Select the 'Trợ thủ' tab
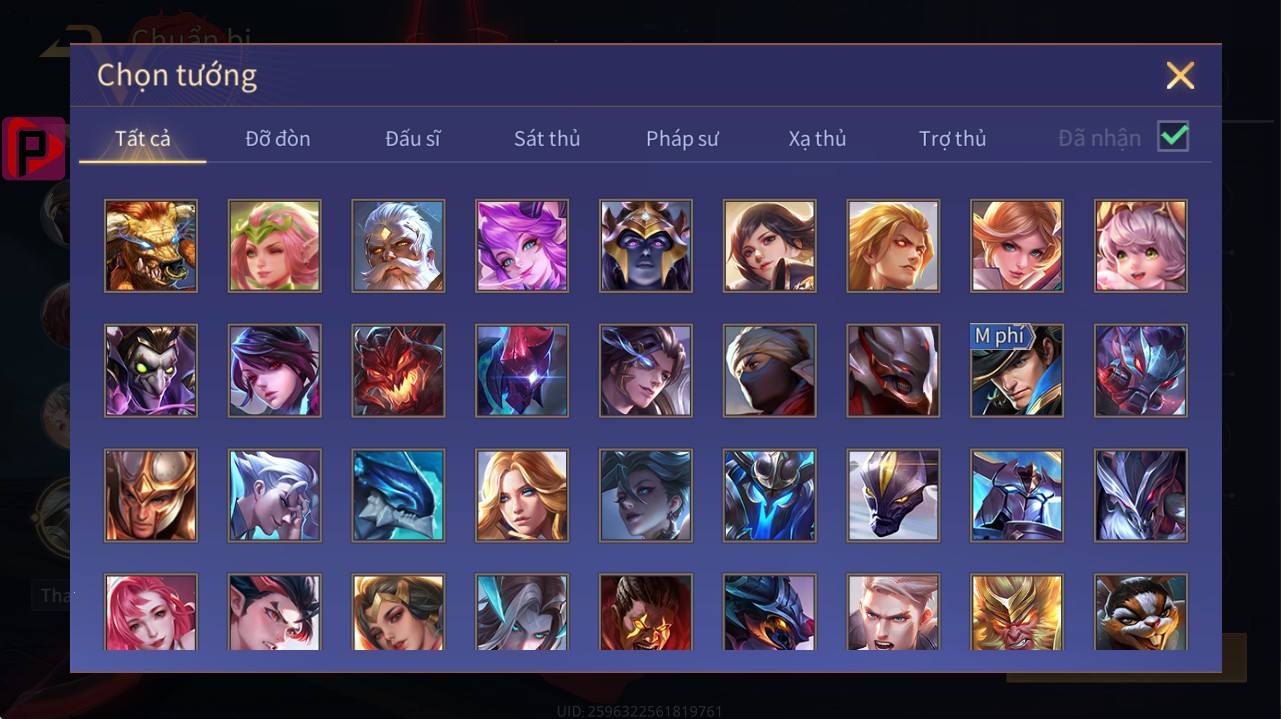 953,138
